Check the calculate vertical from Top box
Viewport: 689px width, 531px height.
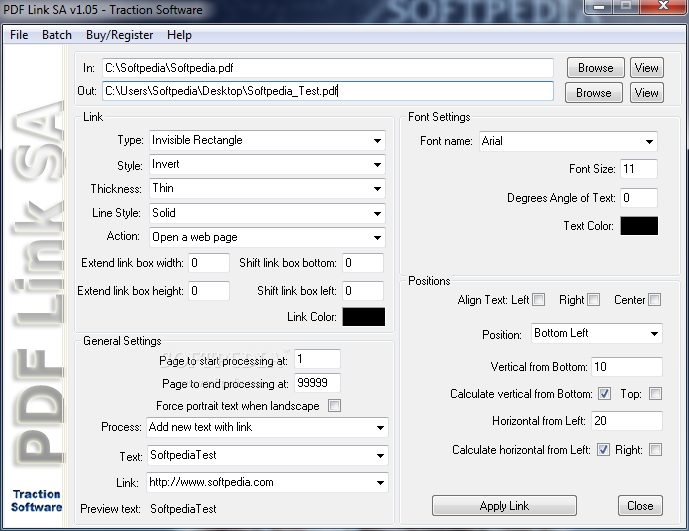[655, 393]
